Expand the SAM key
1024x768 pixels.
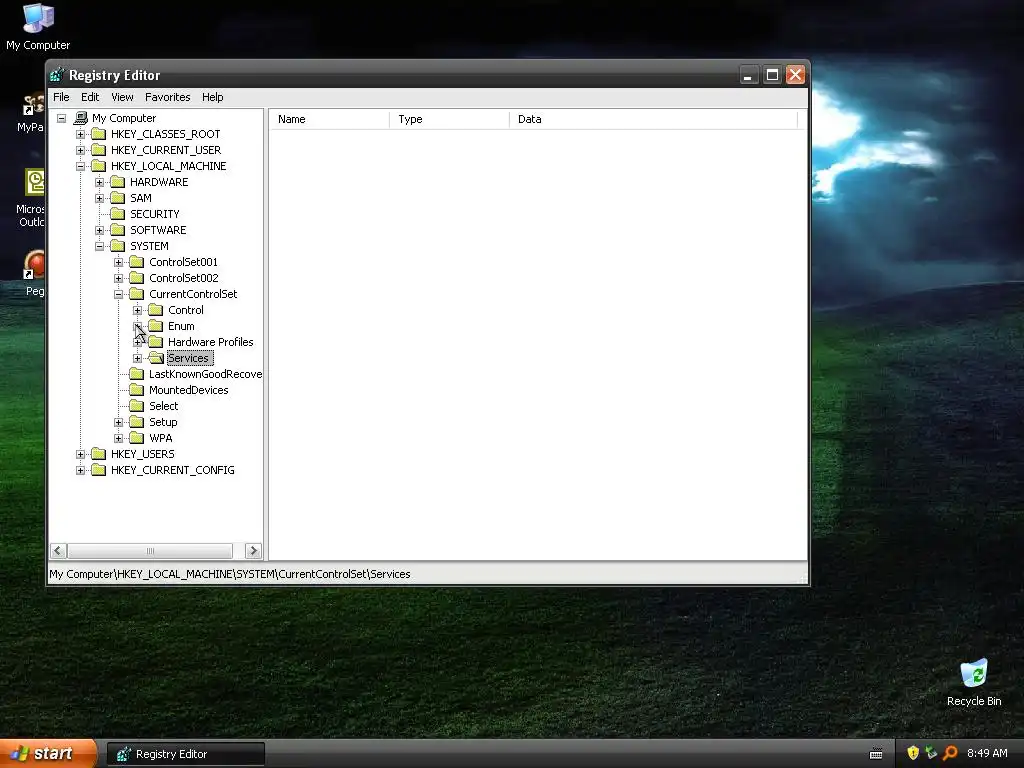tap(99, 199)
